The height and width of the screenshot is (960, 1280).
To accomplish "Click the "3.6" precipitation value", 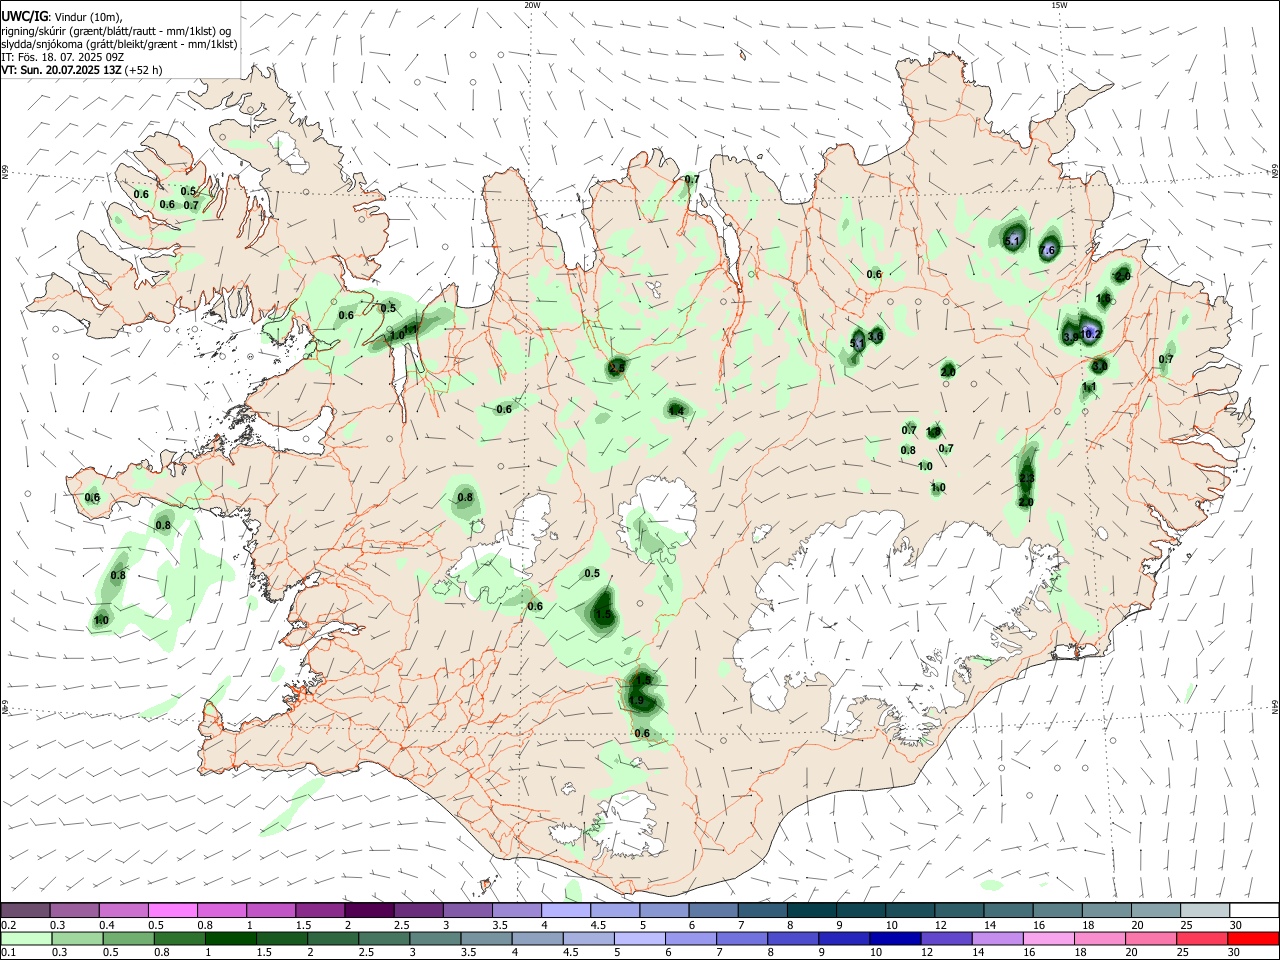I will click(875, 336).
